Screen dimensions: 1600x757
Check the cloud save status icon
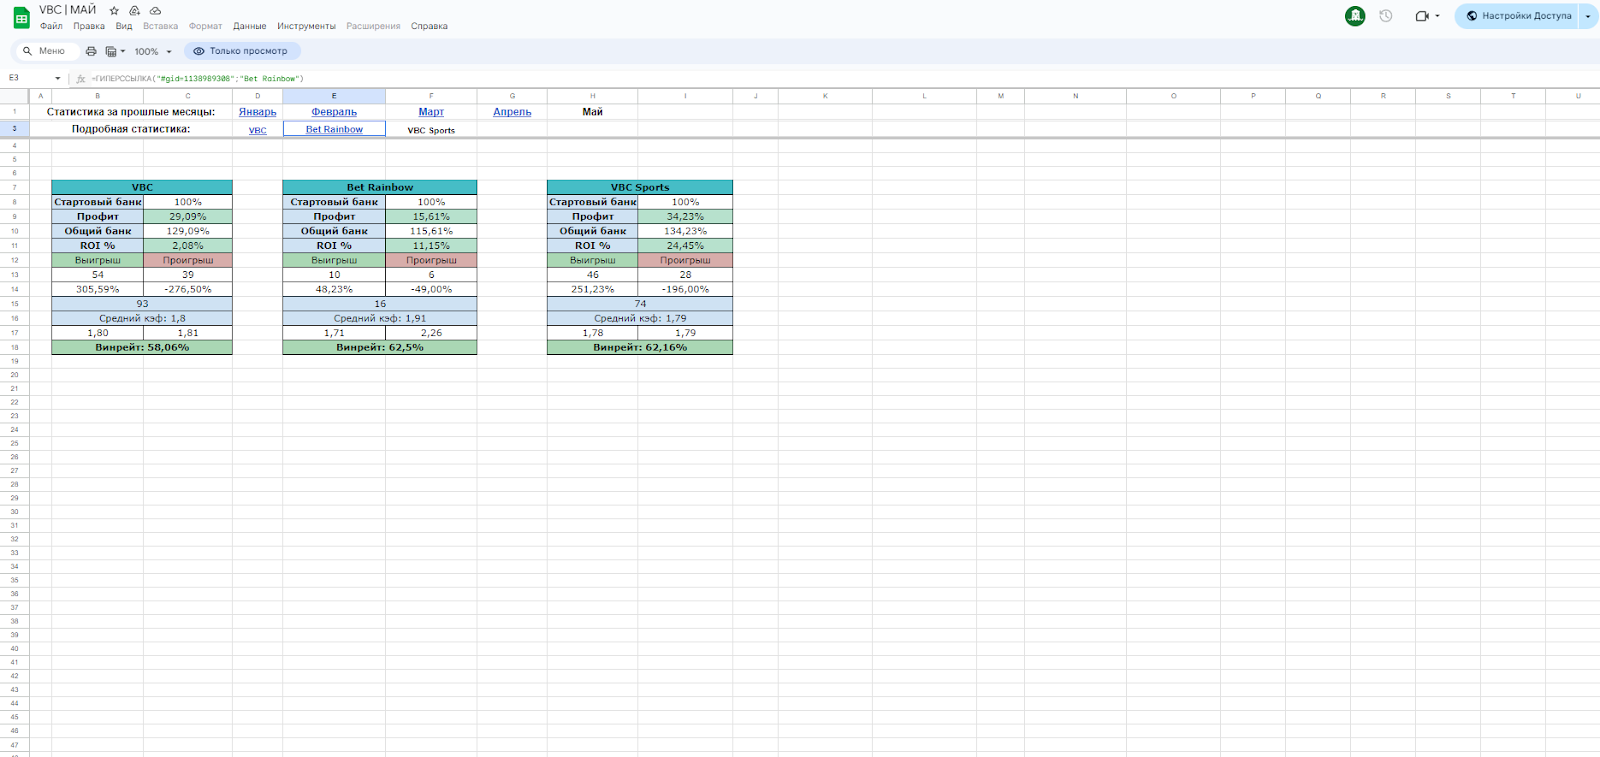point(155,11)
